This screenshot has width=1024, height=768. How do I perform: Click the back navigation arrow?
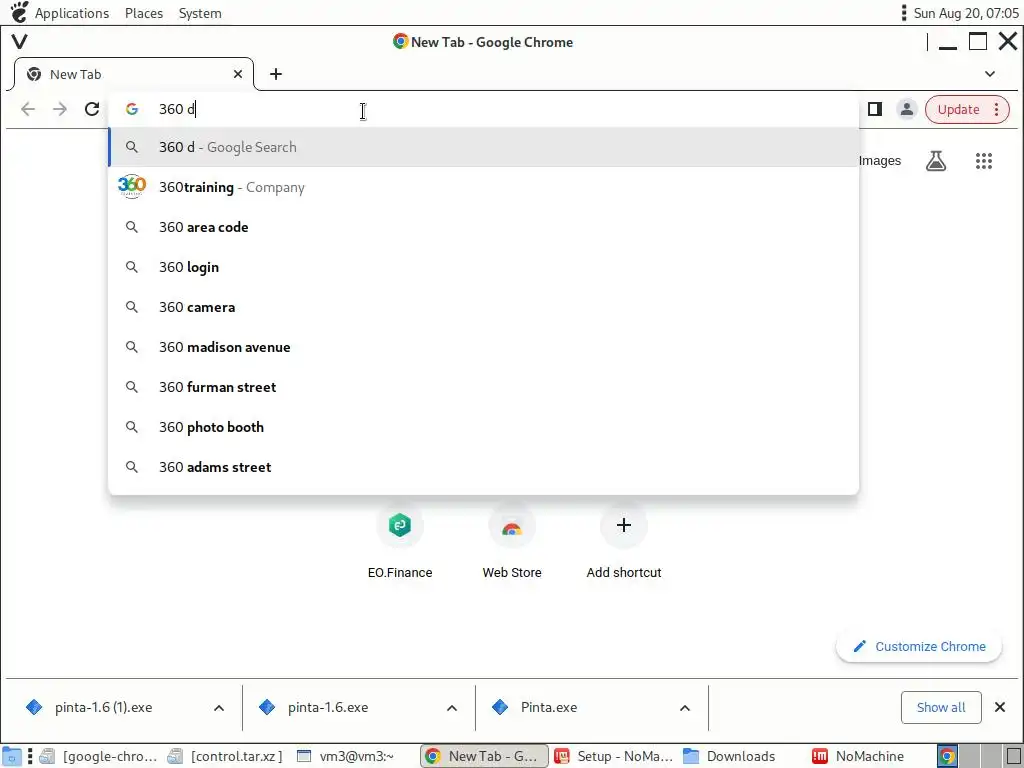click(x=28, y=109)
